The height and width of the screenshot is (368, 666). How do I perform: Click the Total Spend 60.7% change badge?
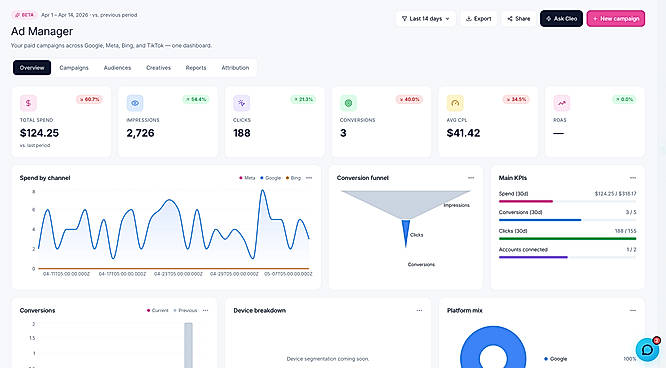click(x=90, y=99)
